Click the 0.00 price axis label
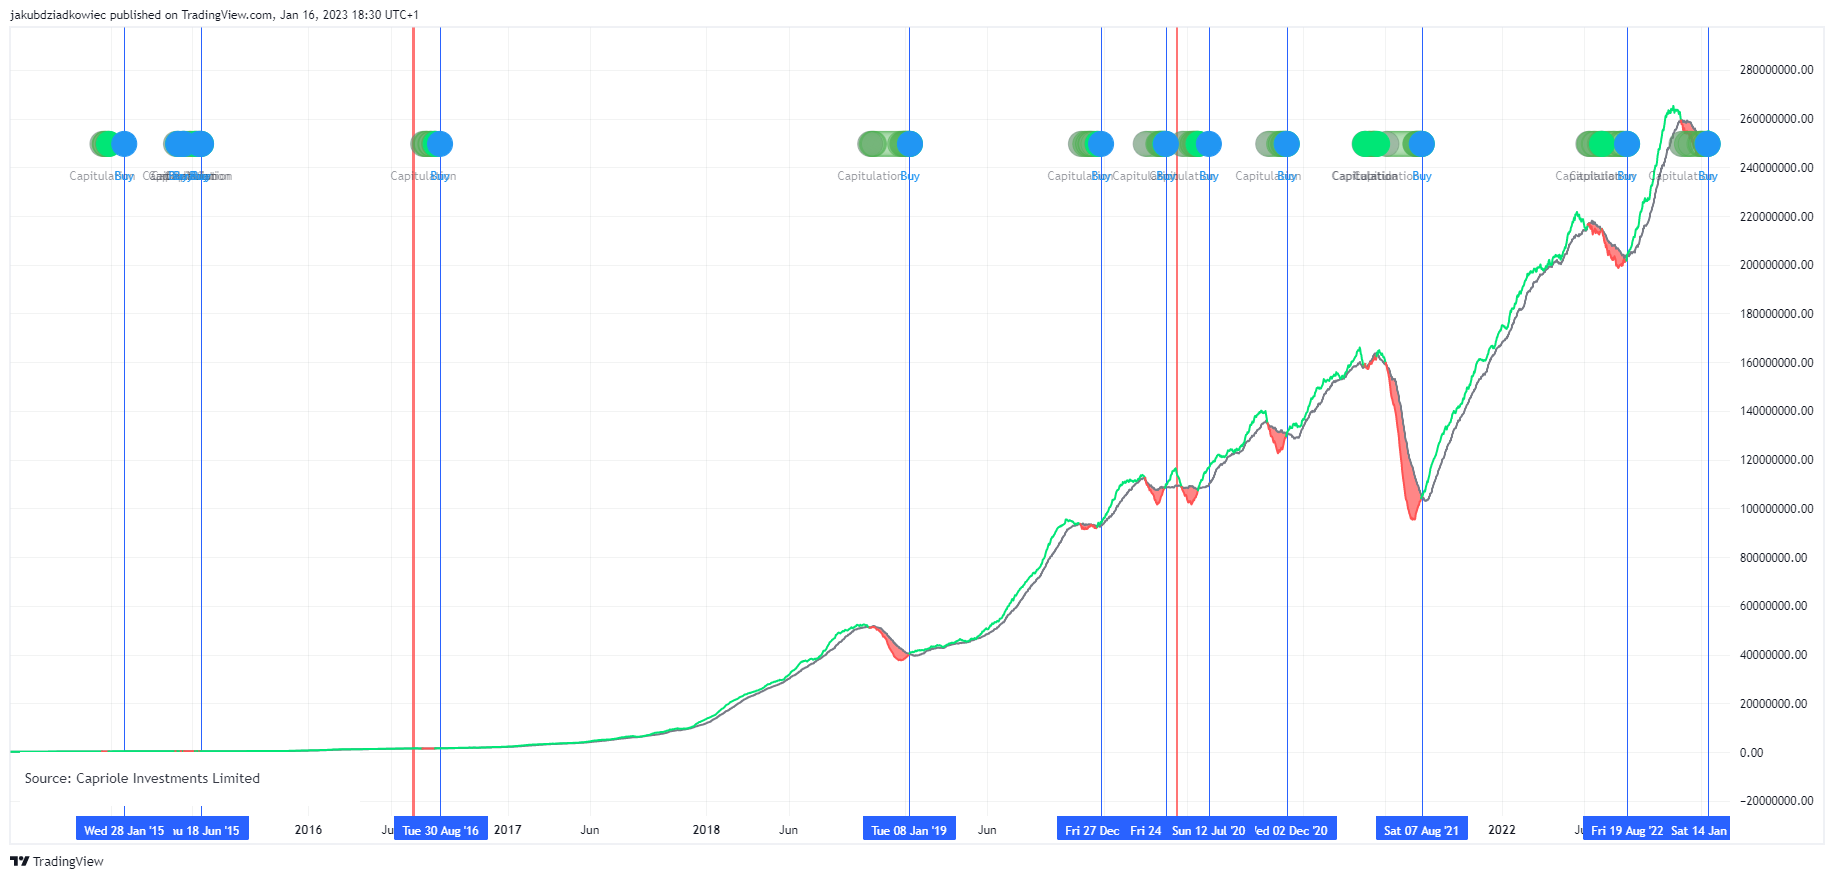The image size is (1834, 879). (x=1751, y=753)
